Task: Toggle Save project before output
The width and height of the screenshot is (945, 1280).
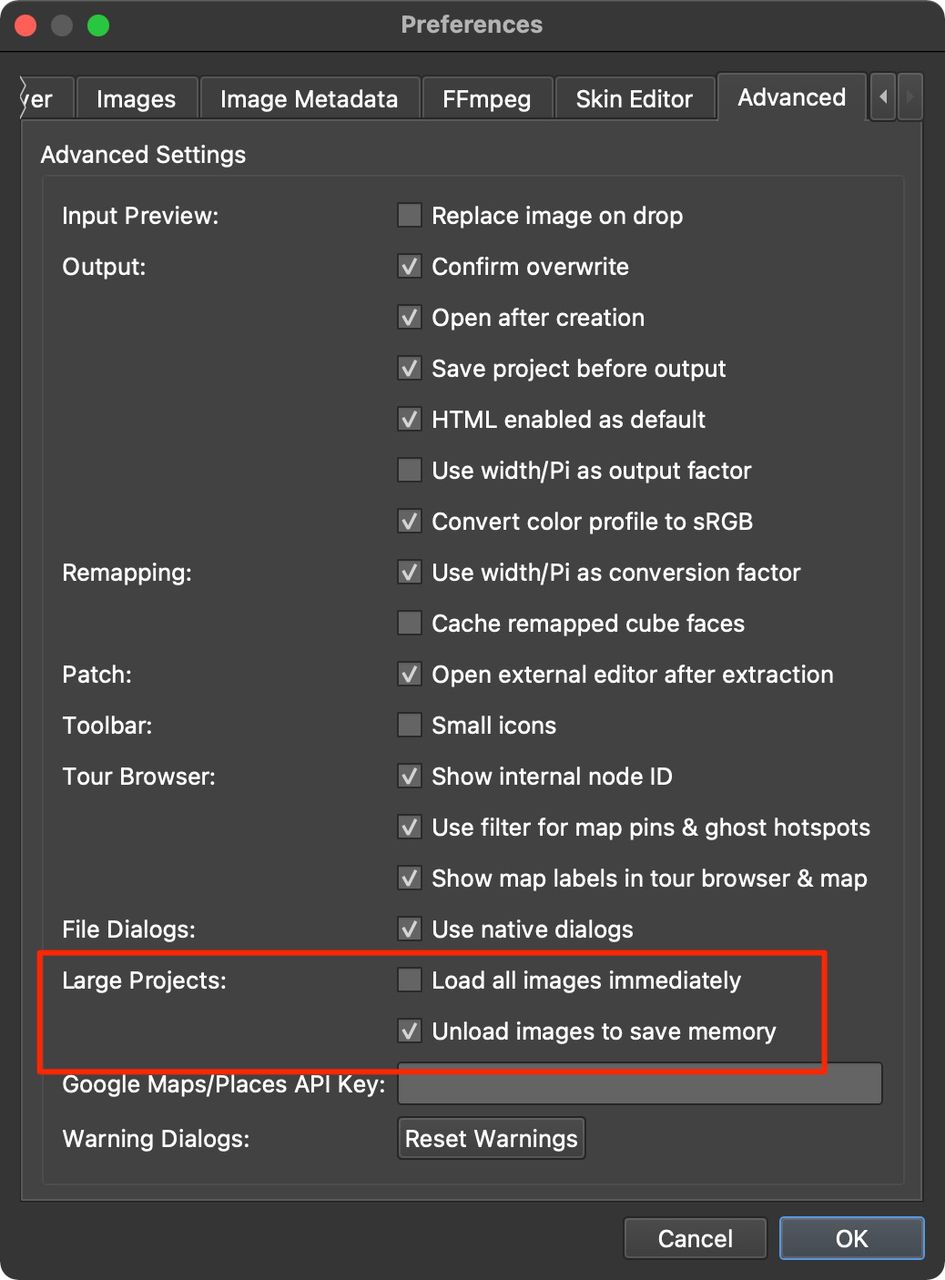Action: pyautogui.click(x=409, y=368)
